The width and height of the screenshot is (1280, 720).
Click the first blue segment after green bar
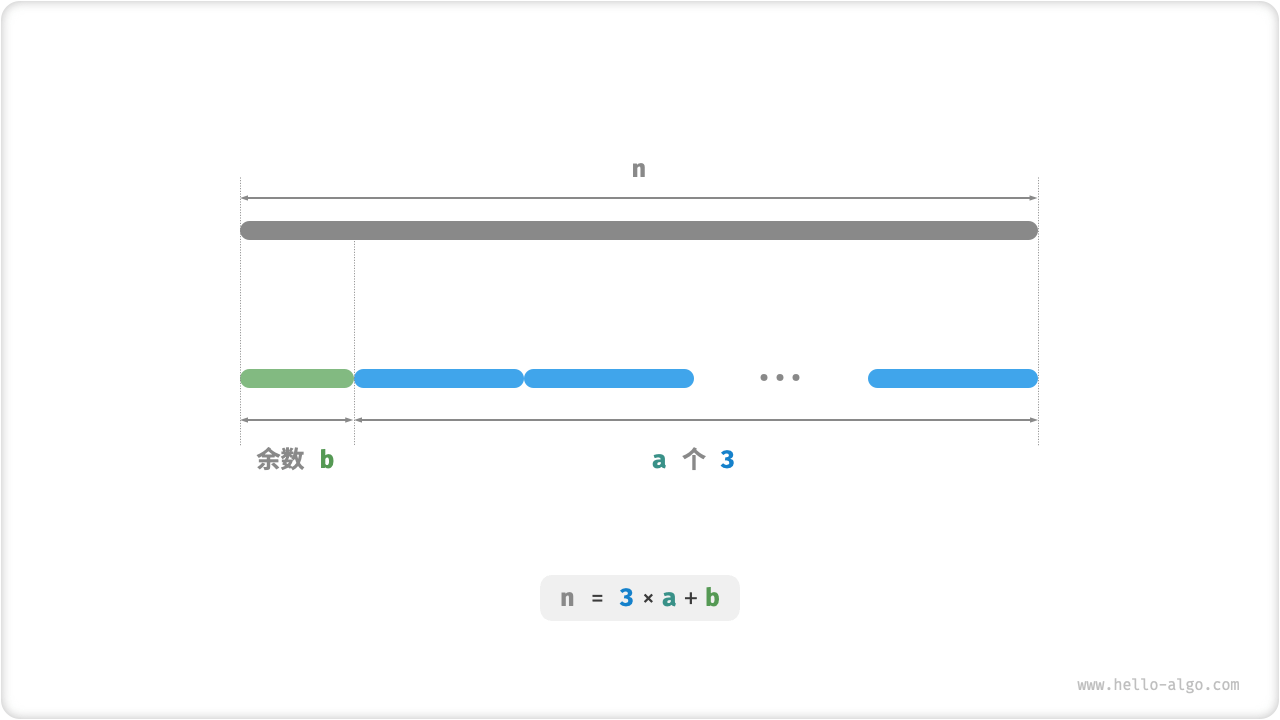pyautogui.click(x=439, y=378)
